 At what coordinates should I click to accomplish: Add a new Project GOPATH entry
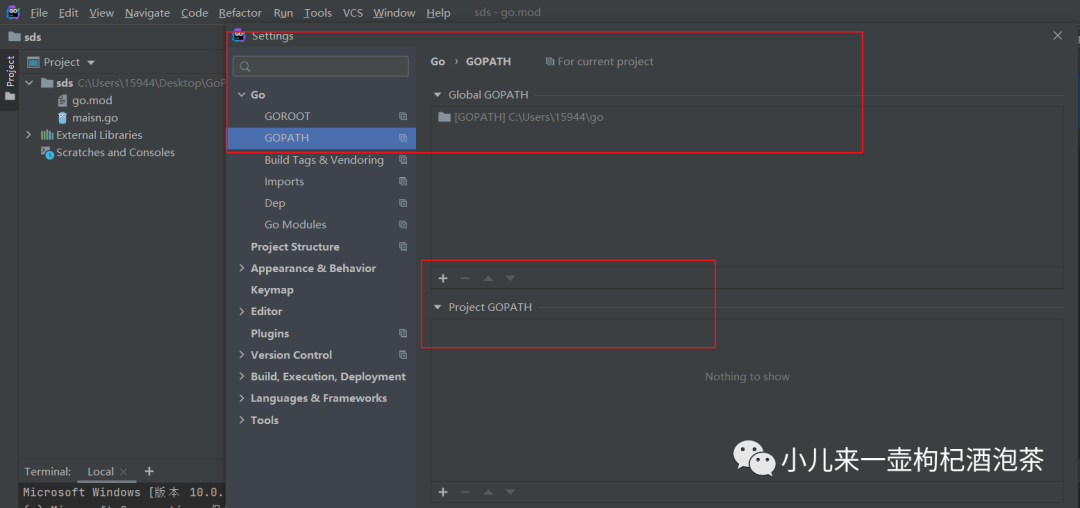coord(443,492)
